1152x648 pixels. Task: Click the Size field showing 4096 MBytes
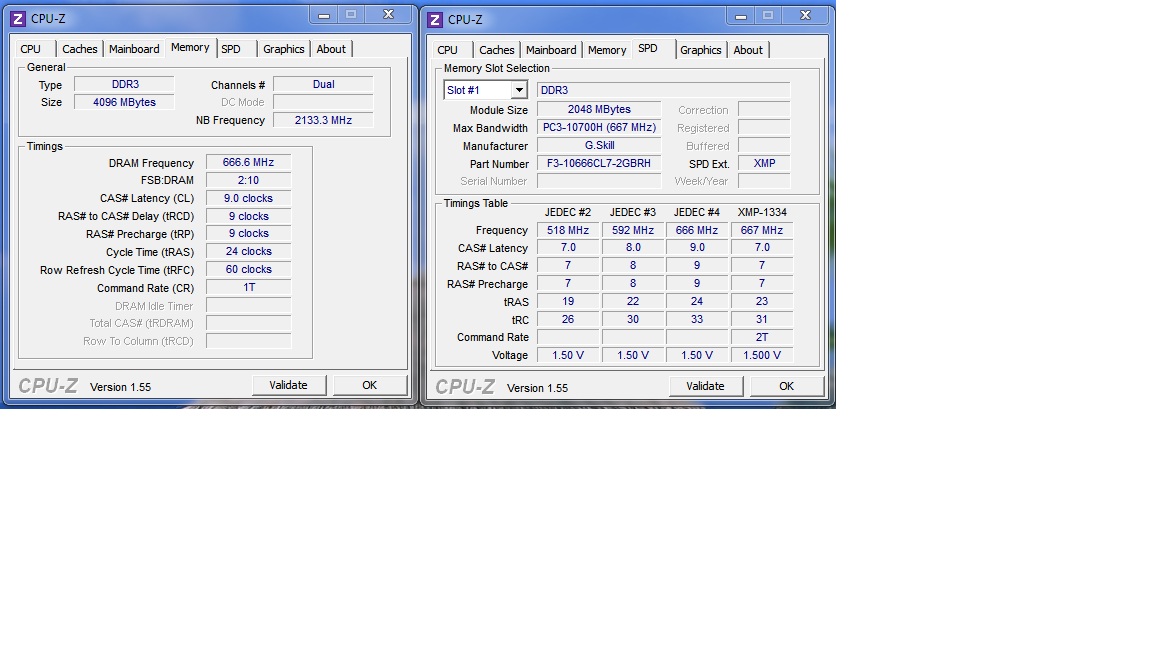pyautogui.click(x=125, y=102)
